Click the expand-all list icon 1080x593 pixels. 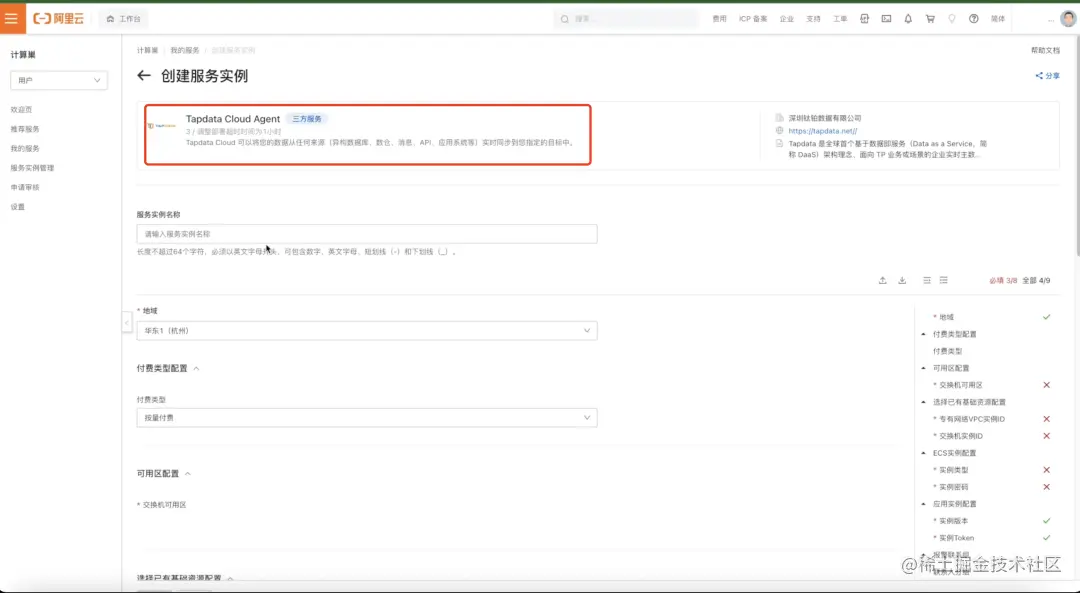944,280
